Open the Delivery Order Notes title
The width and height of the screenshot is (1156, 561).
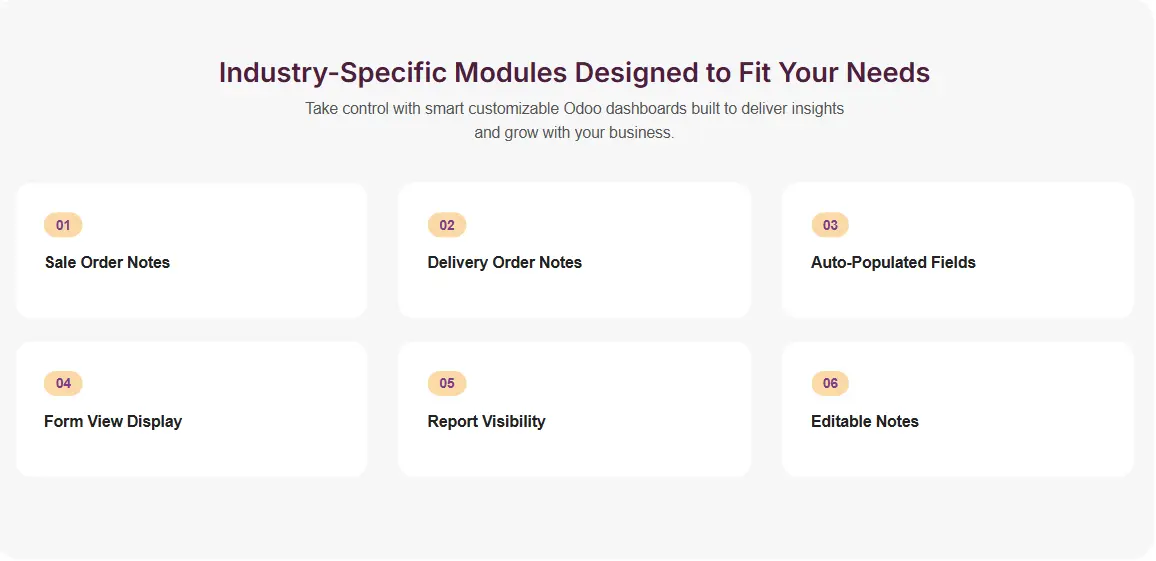pyautogui.click(x=504, y=262)
